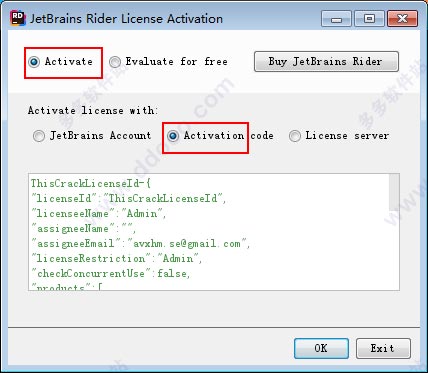Click the "checkConcurrentUse":false line

[111, 274]
